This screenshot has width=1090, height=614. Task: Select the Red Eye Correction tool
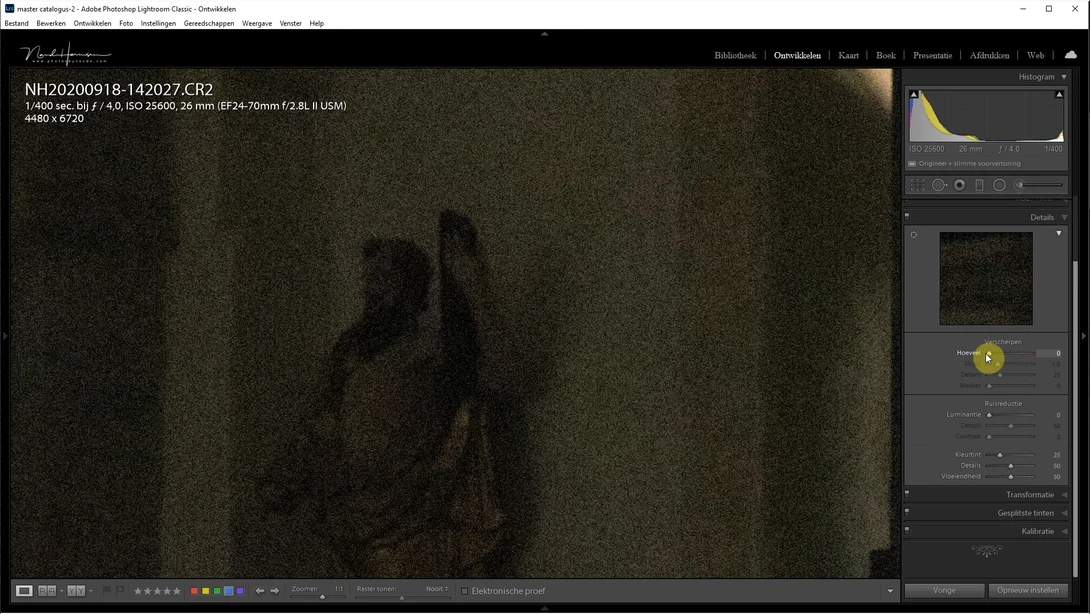coord(959,185)
